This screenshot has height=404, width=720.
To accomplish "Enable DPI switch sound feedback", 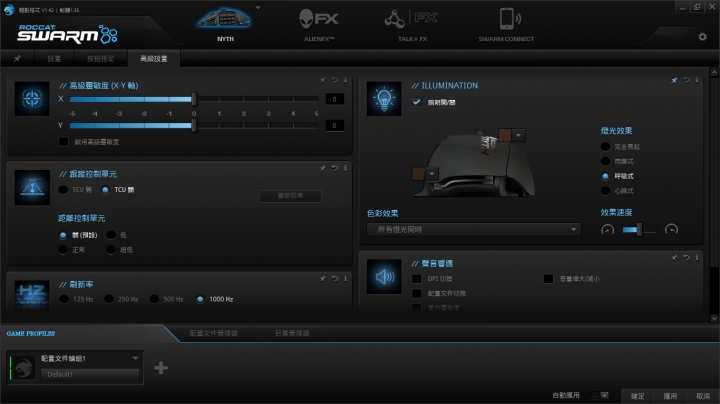I will (416, 279).
